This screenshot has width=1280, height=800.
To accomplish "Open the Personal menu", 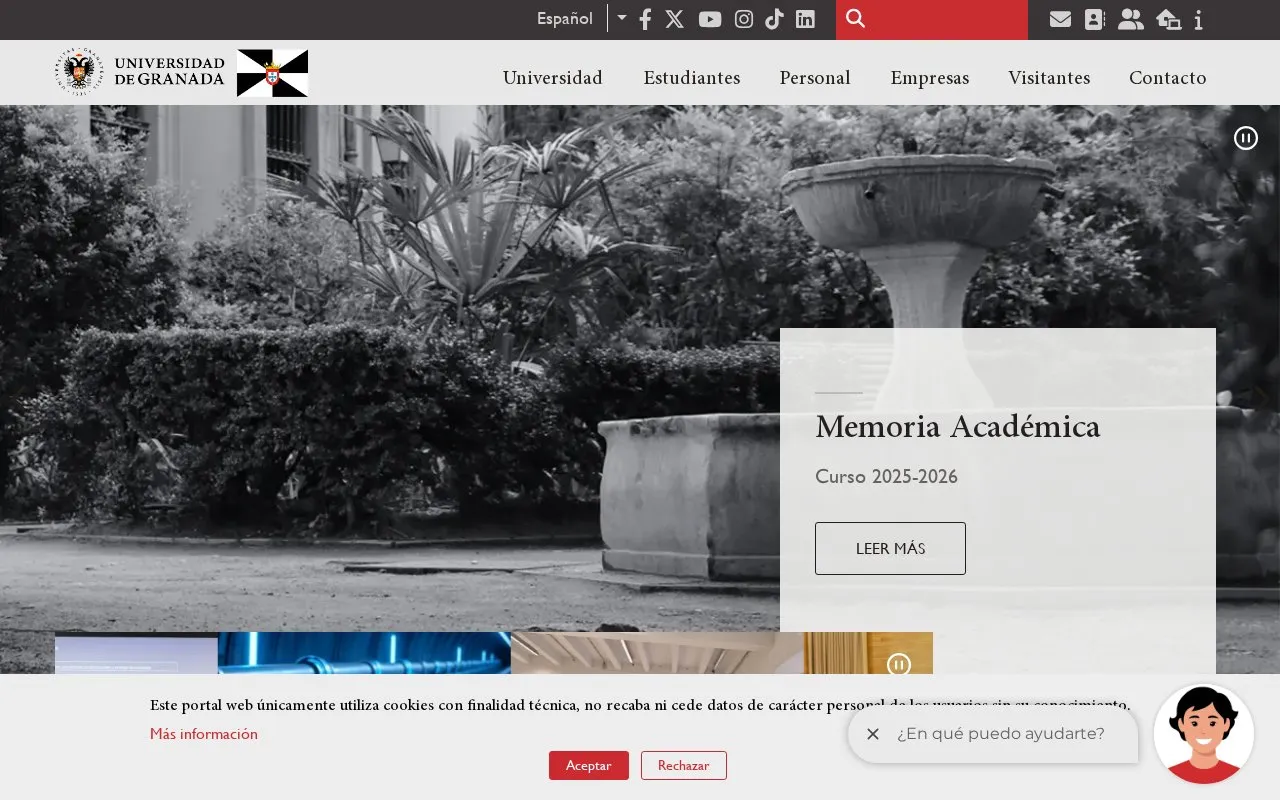I will pos(815,78).
